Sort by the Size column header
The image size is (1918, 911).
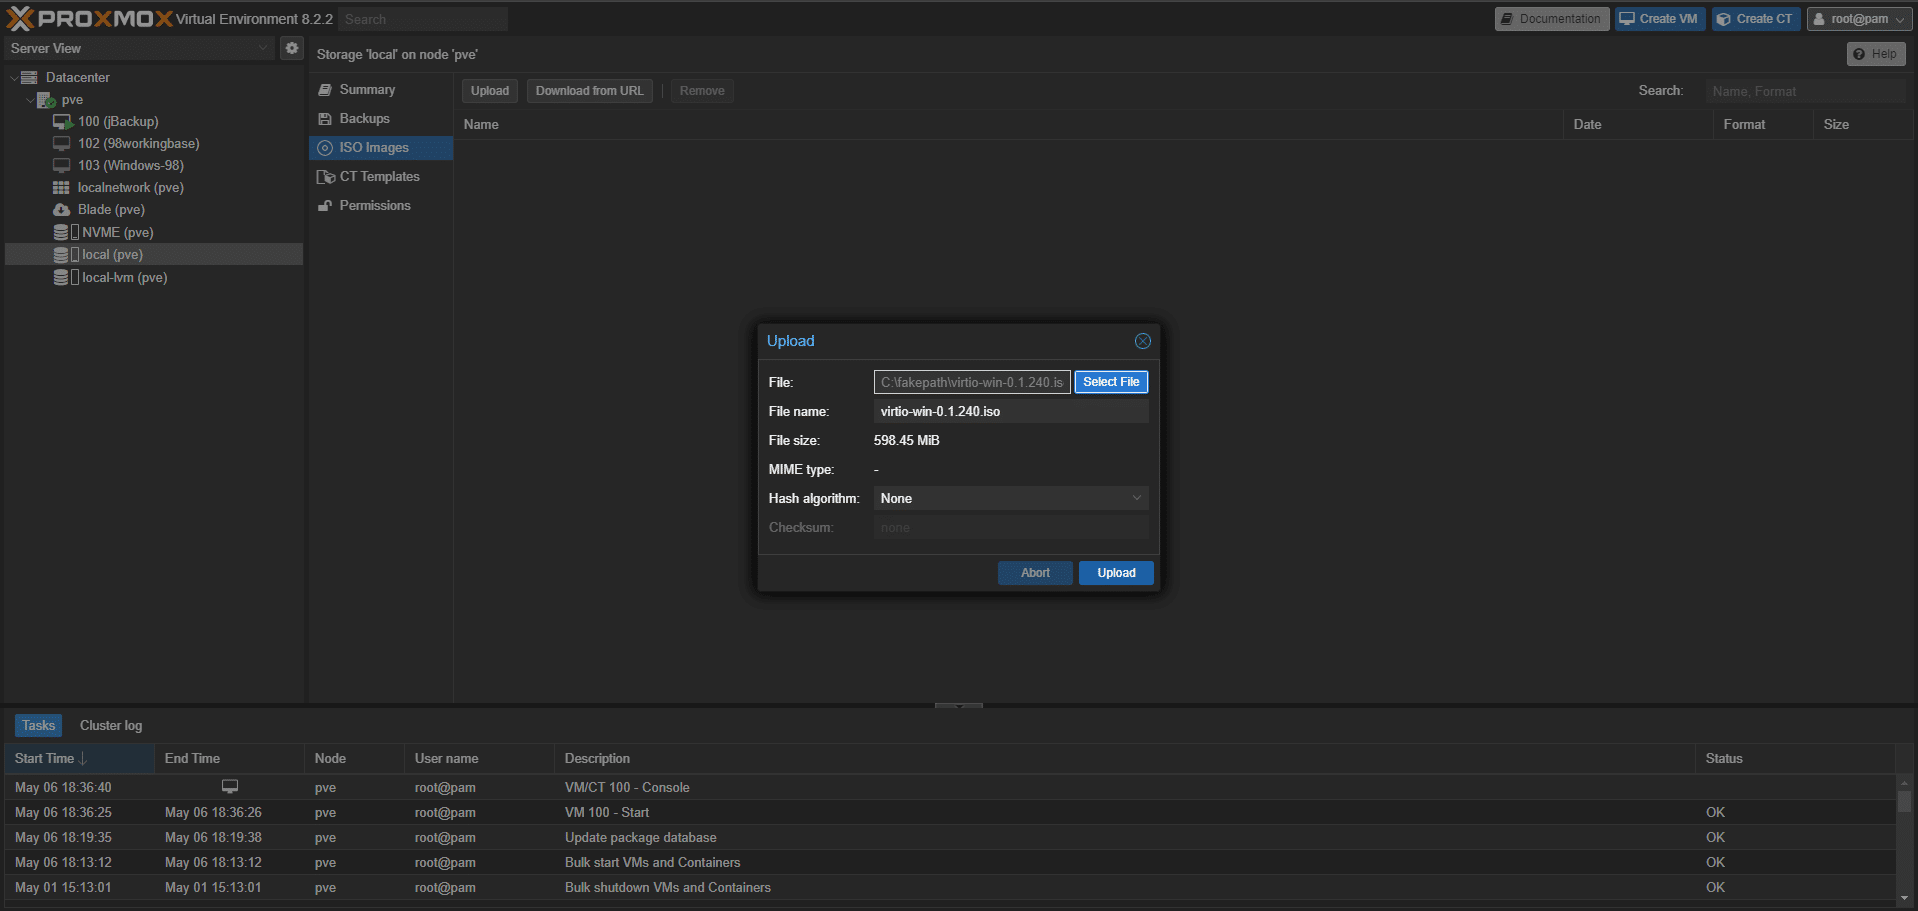[1863, 124]
